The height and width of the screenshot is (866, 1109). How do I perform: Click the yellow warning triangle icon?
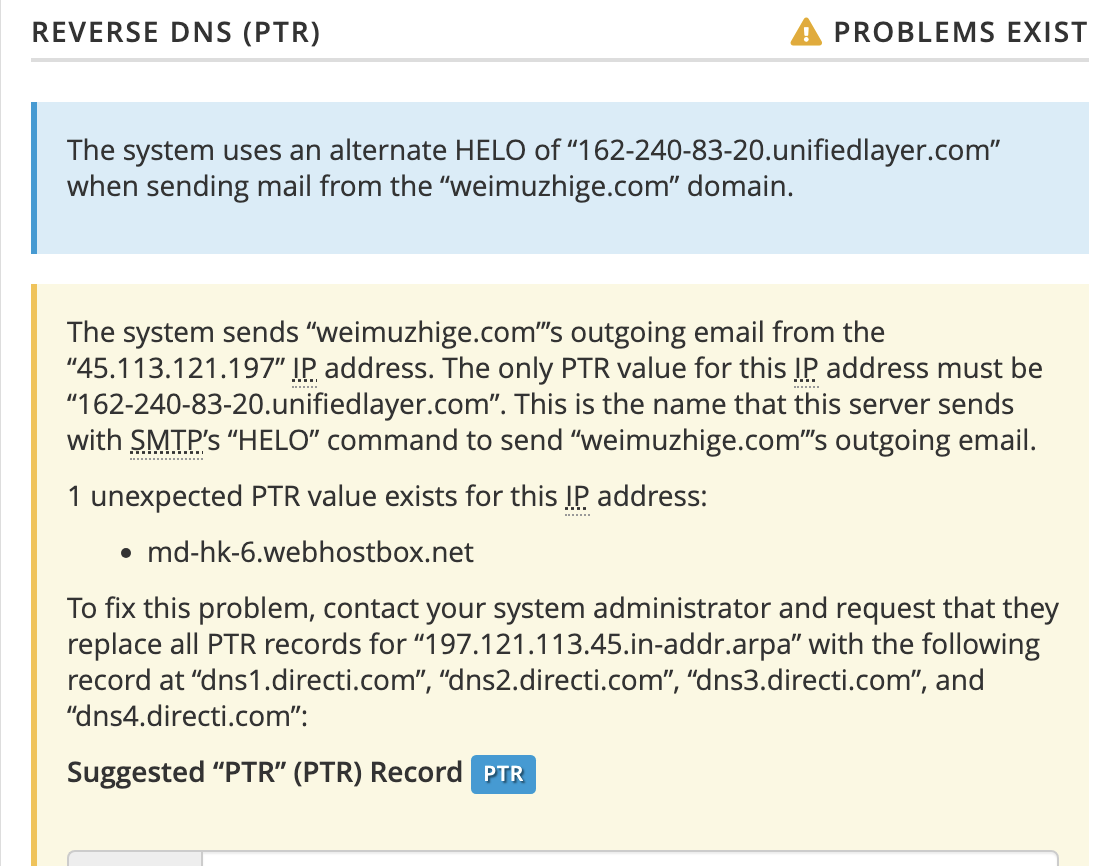pyautogui.click(x=805, y=33)
